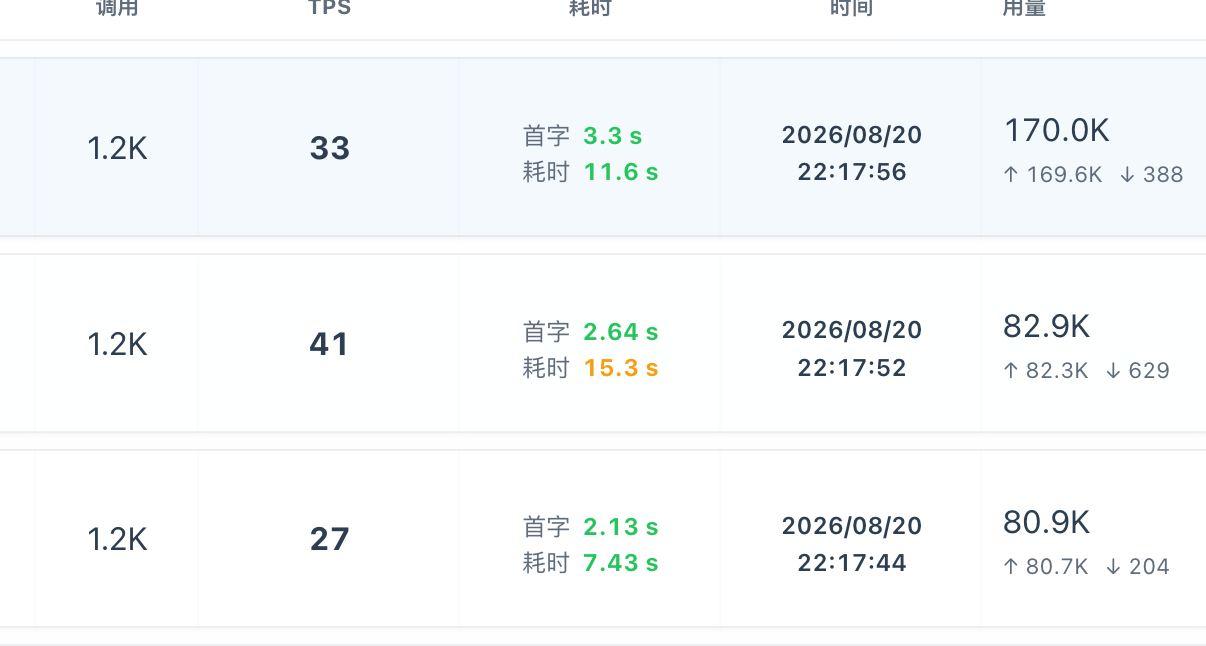Viewport: 1206px width, 646px height.
Task: Click TPS value 27
Action: tap(330, 540)
